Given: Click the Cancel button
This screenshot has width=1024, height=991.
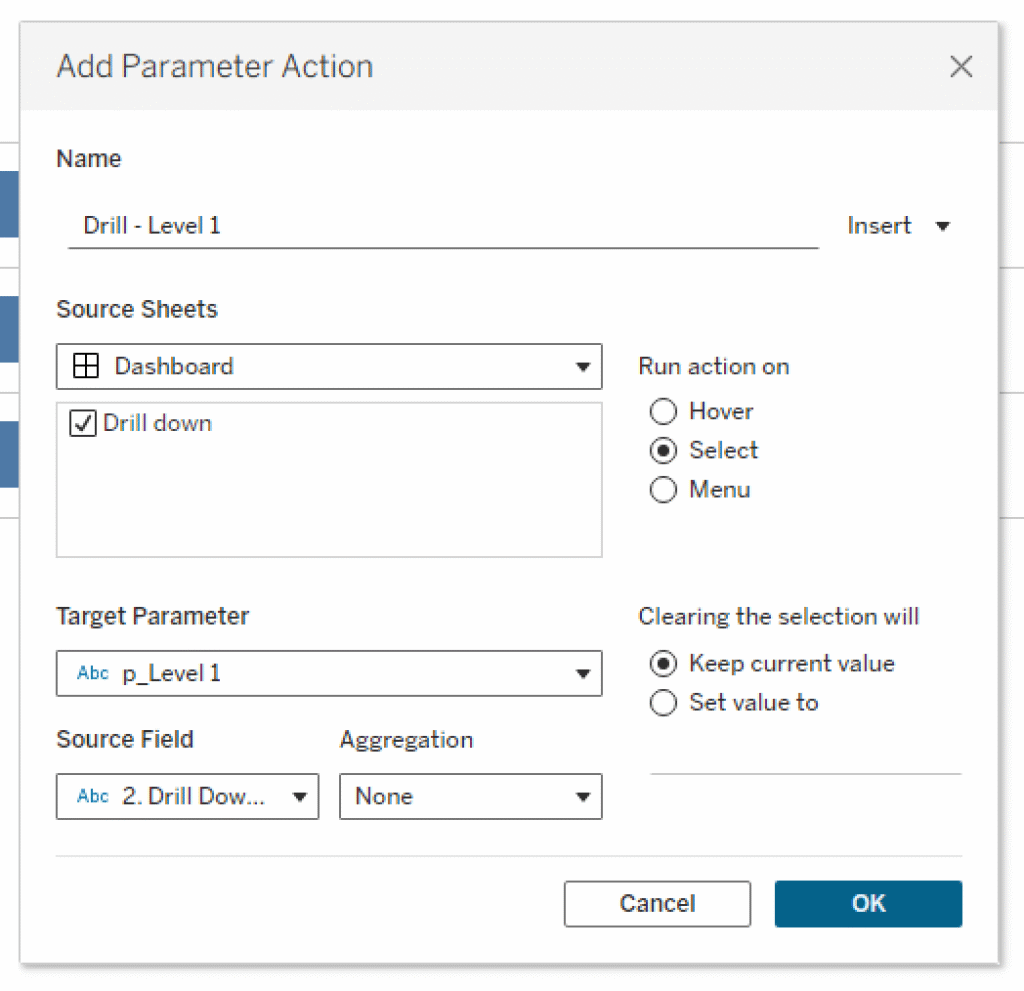Looking at the screenshot, I should (x=658, y=903).
